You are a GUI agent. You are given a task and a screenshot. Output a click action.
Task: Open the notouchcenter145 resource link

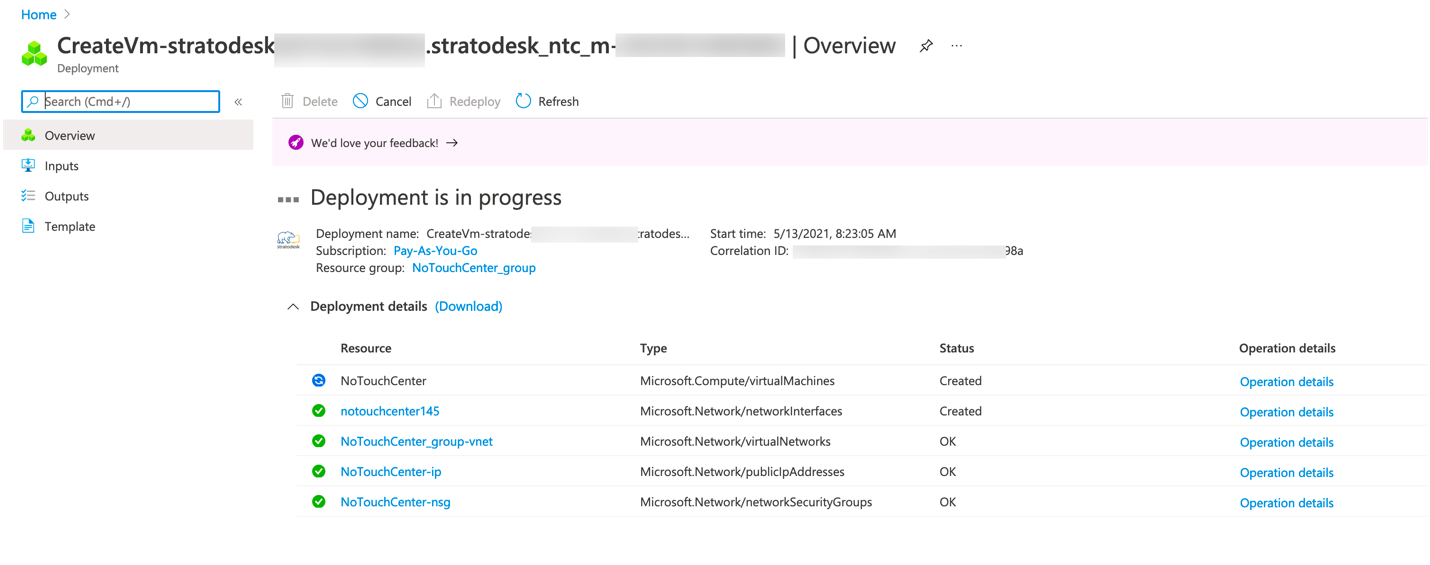(390, 411)
